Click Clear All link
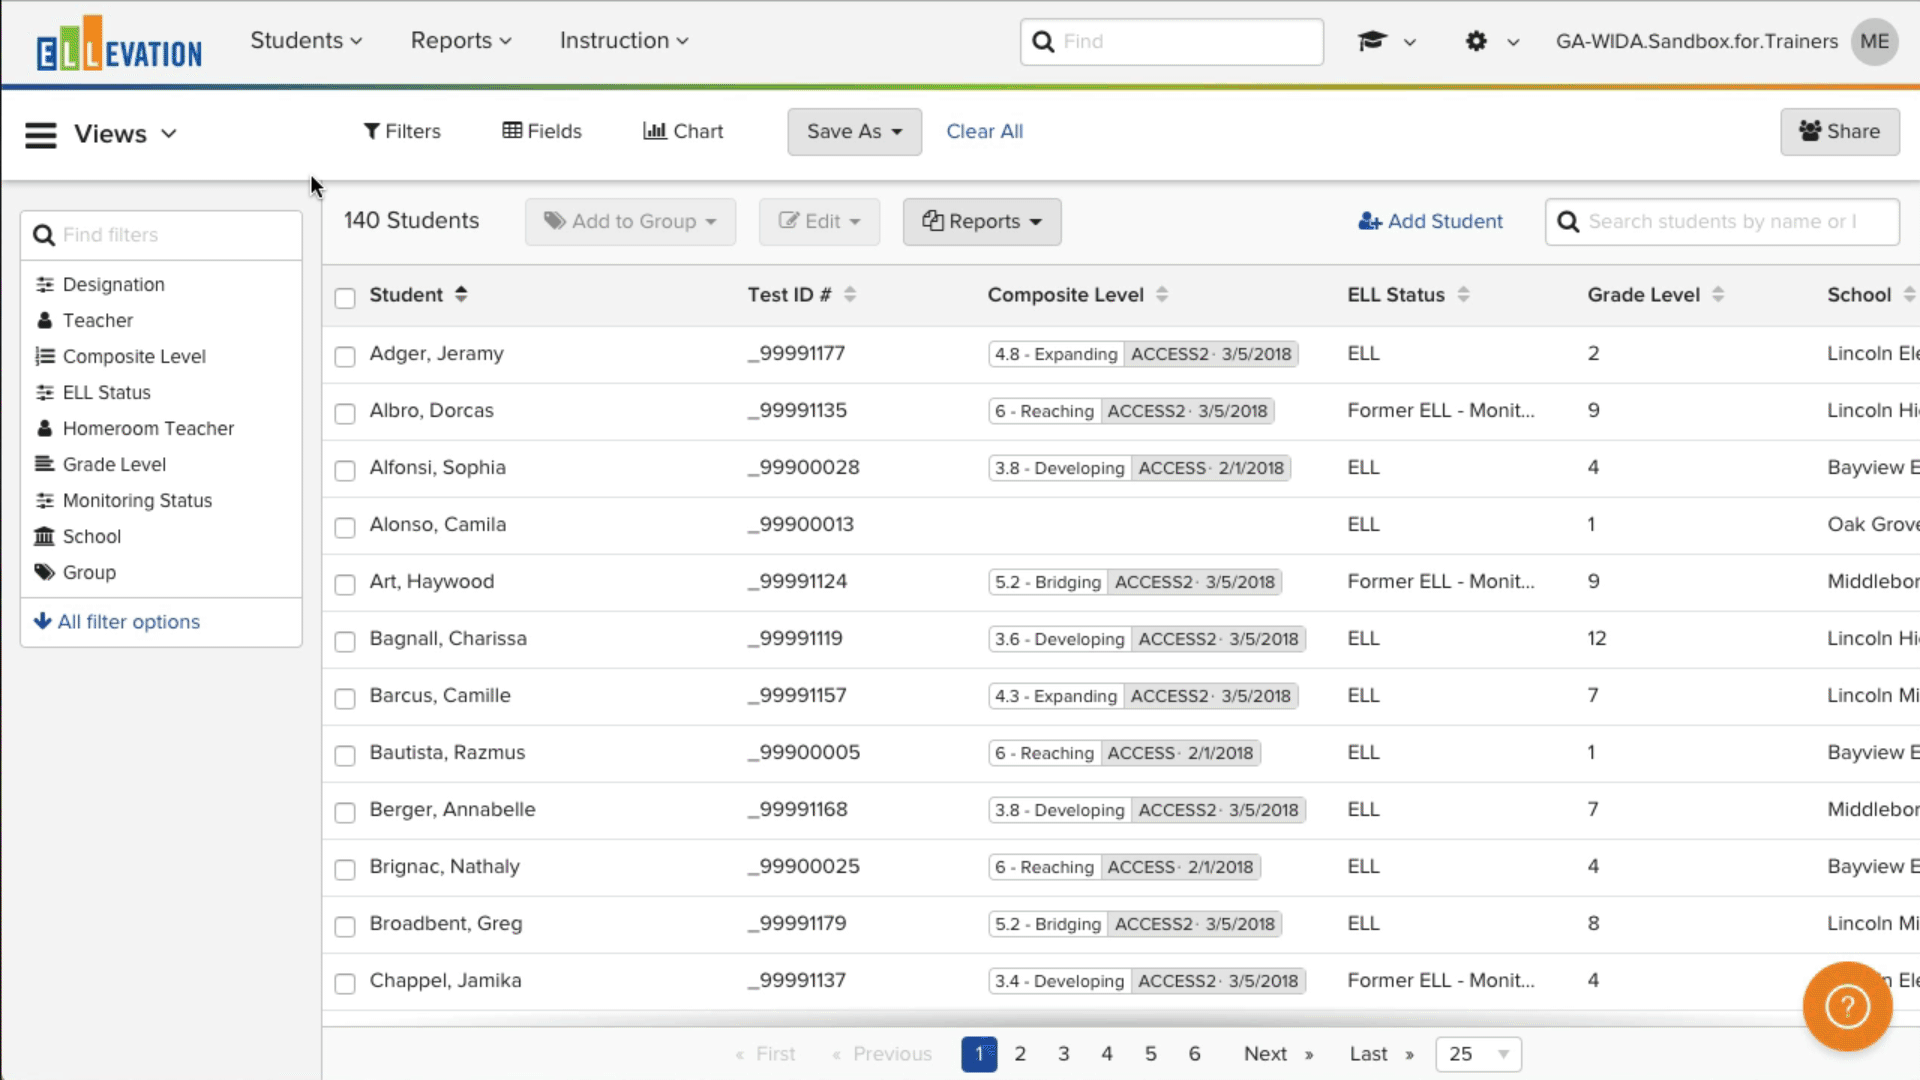 click(x=984, y=132)
